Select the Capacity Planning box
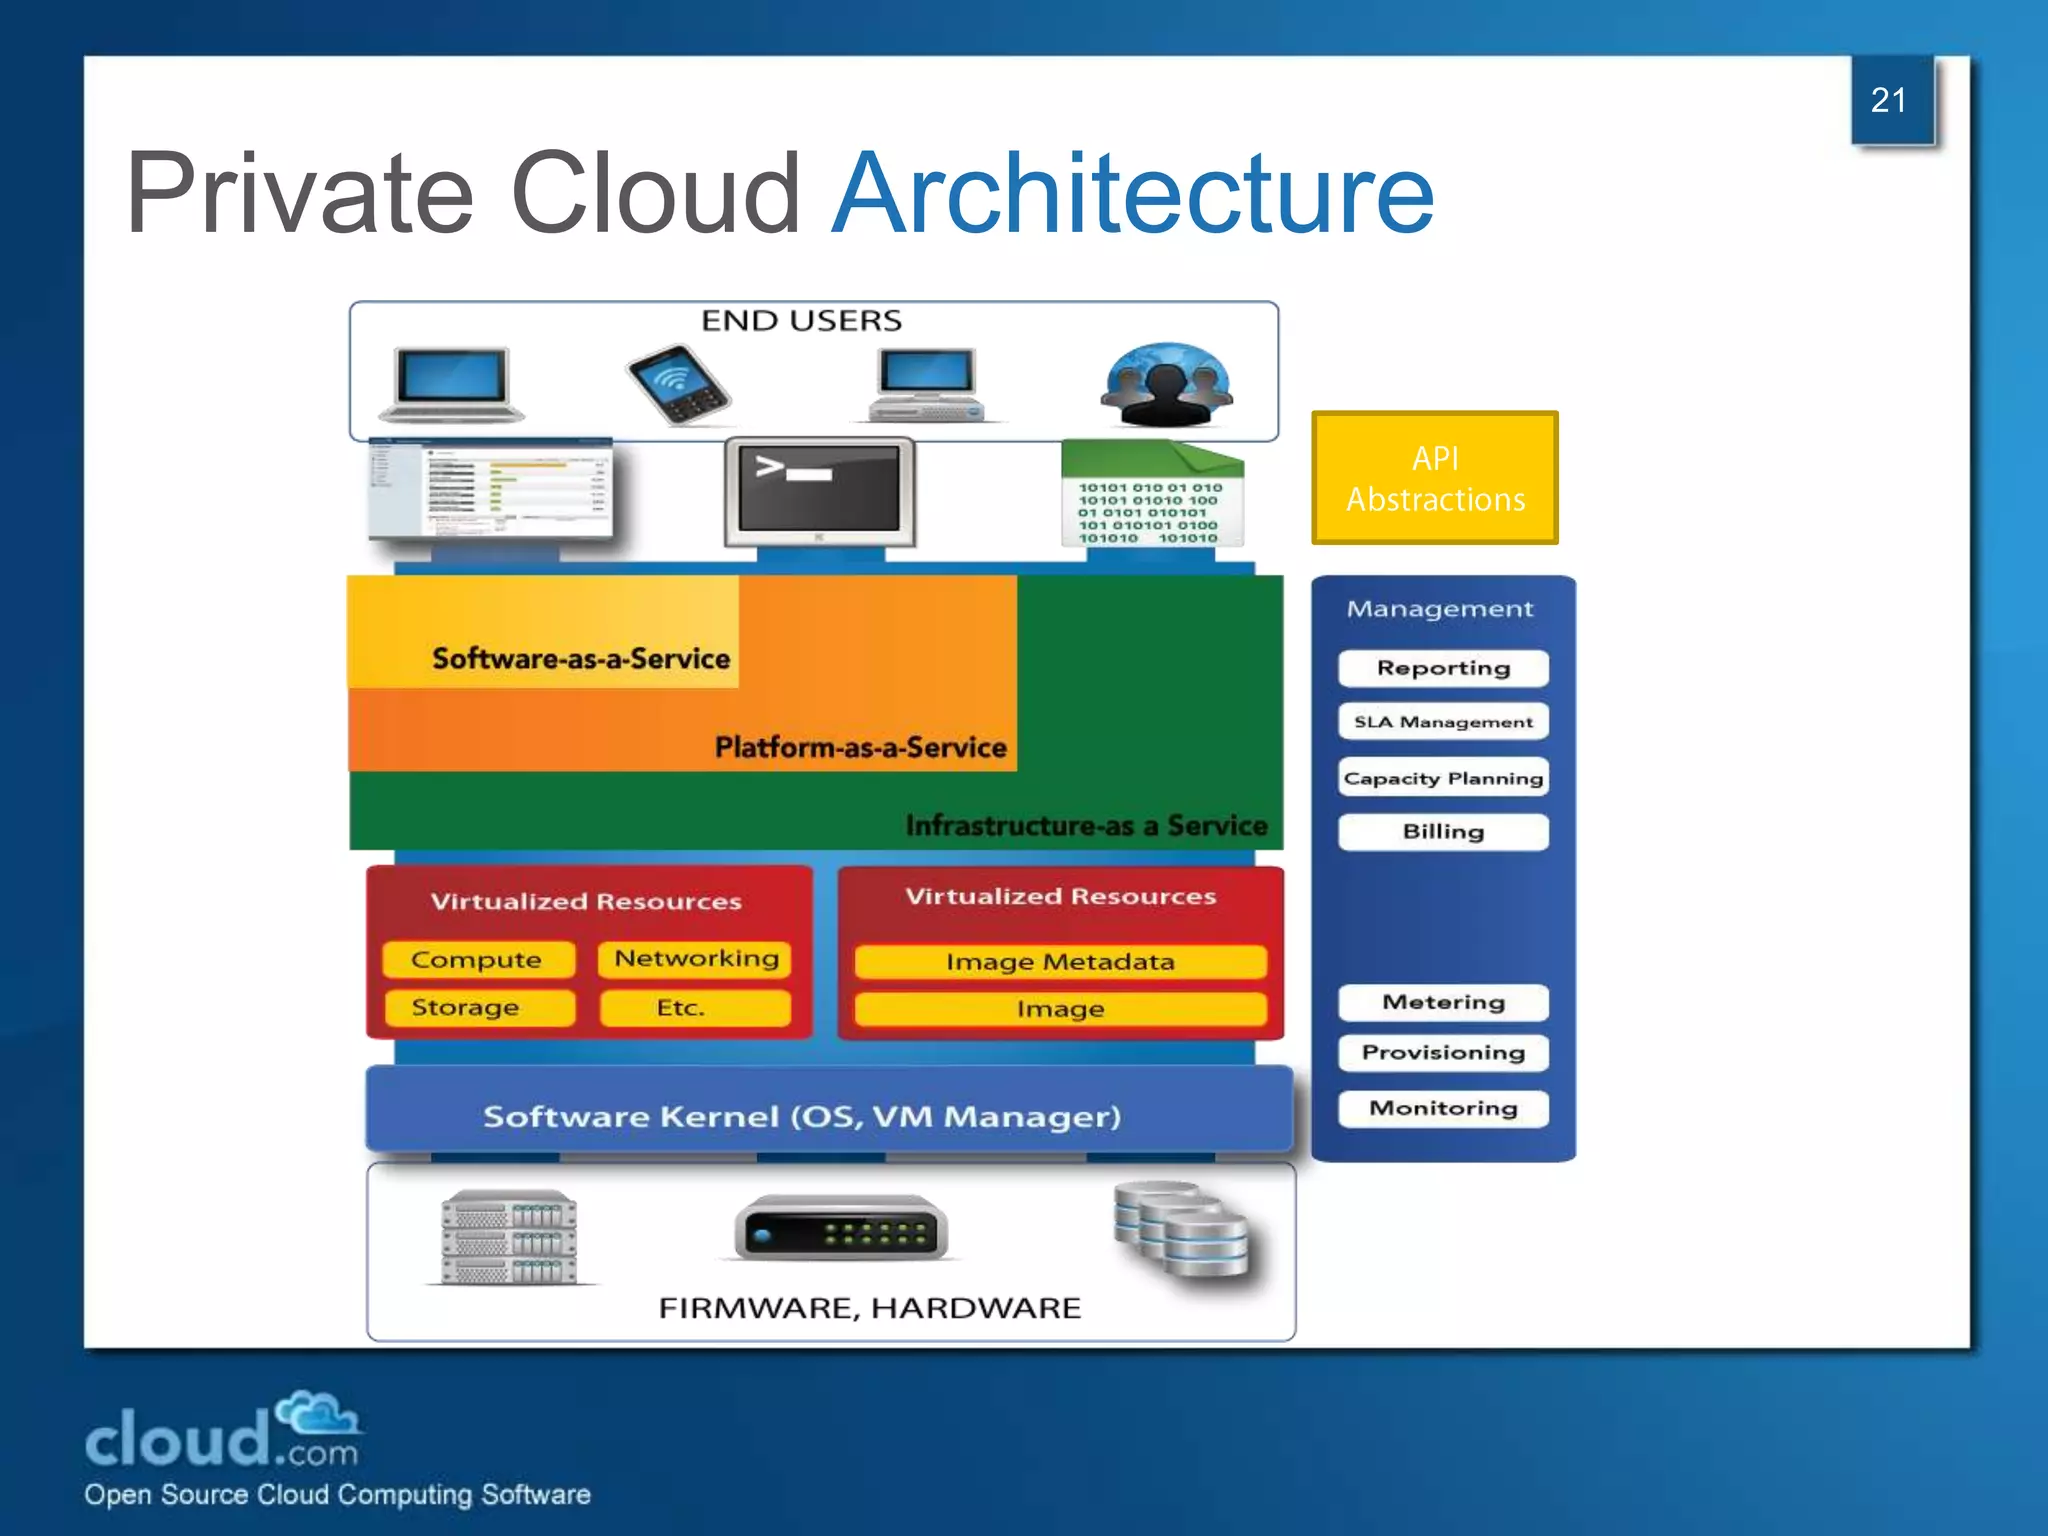The width and height of the screenshot is (2048, 1536). (1443, 778)
